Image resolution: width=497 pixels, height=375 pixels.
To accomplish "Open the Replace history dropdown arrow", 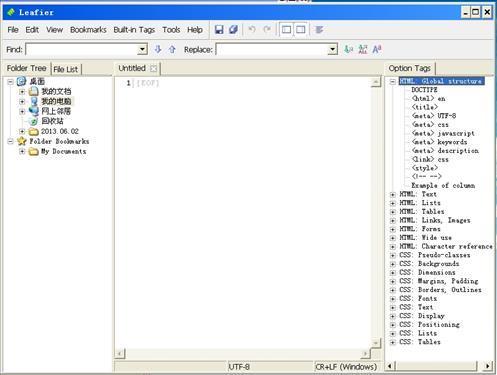I will click(x=332, y=49).
